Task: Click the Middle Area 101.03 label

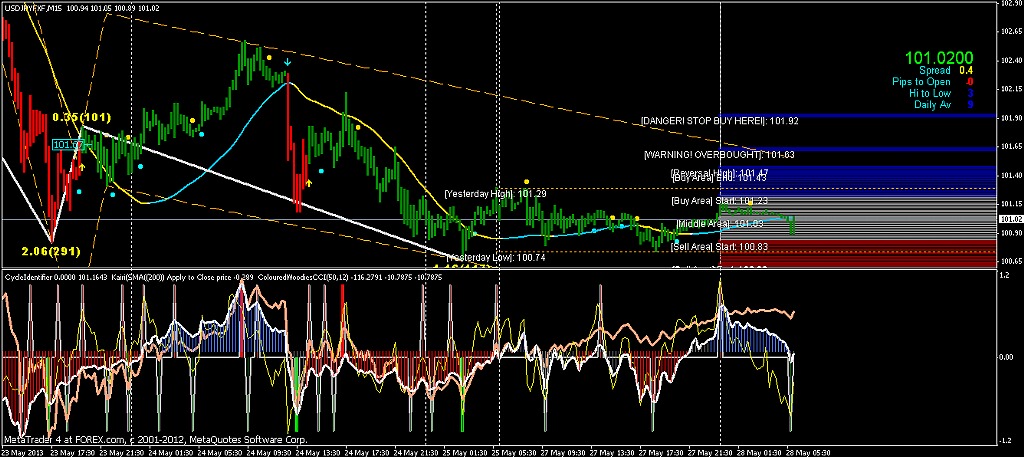Action: click(720, 224)
